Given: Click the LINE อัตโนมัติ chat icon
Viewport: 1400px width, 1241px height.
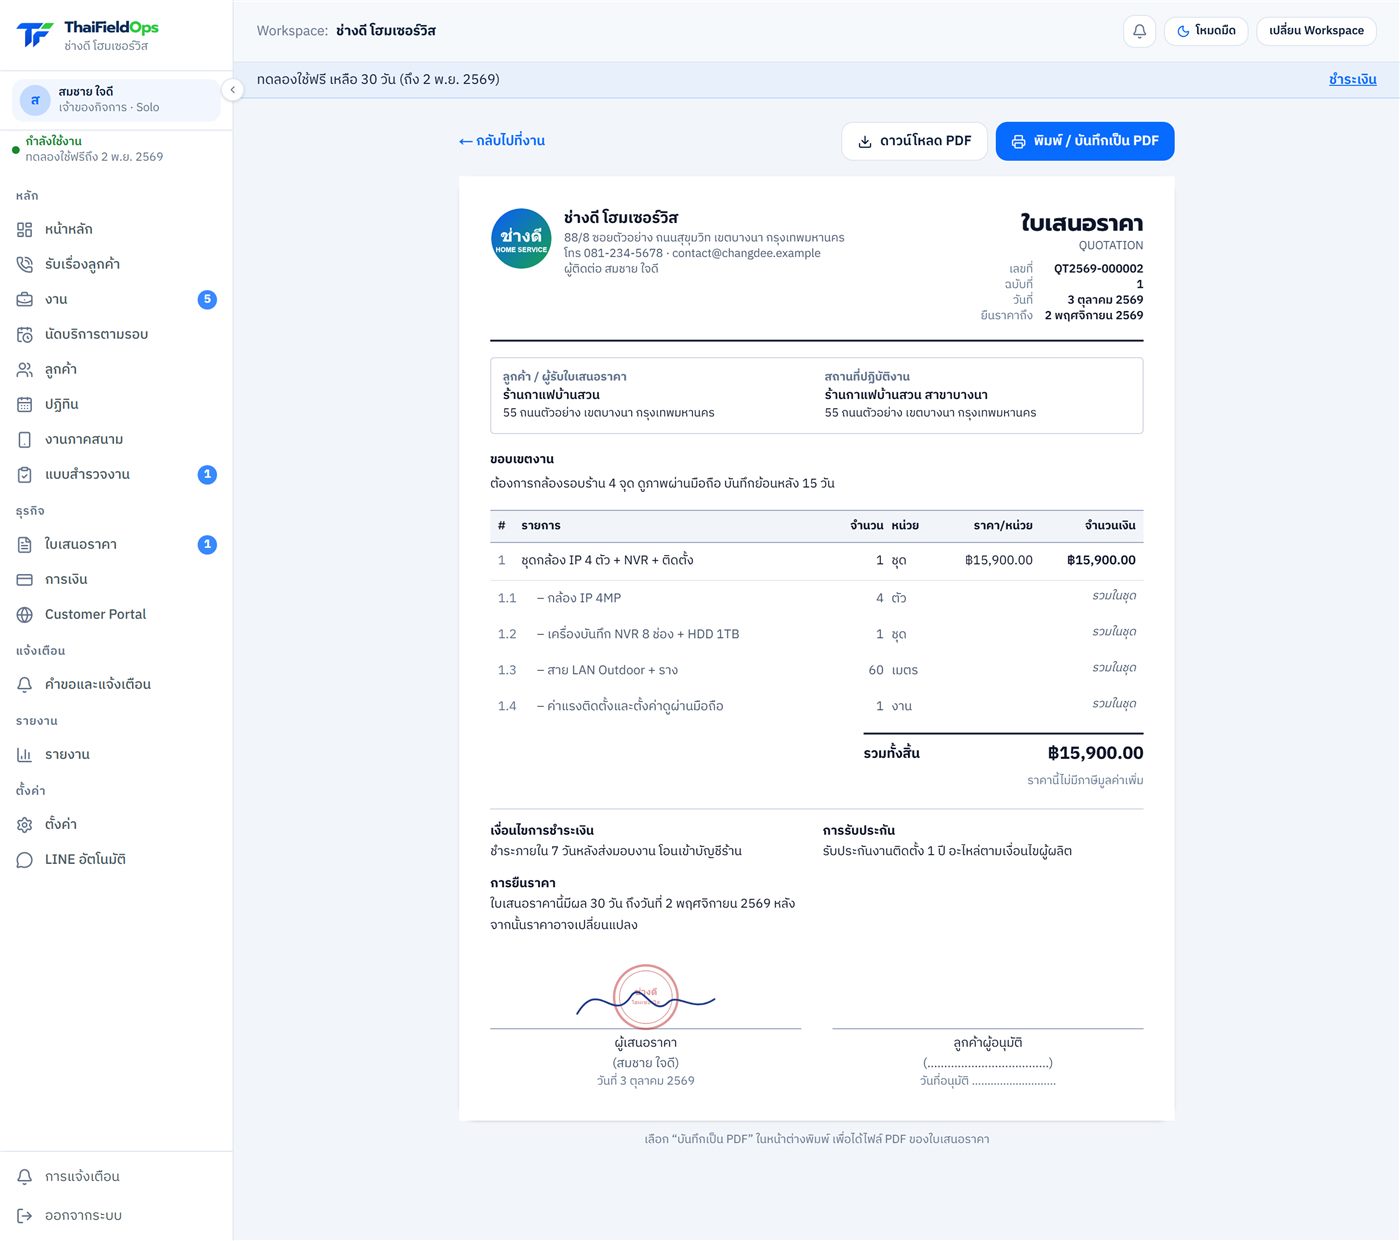Looking at the screenshot, I should click(x=25, y=859).
